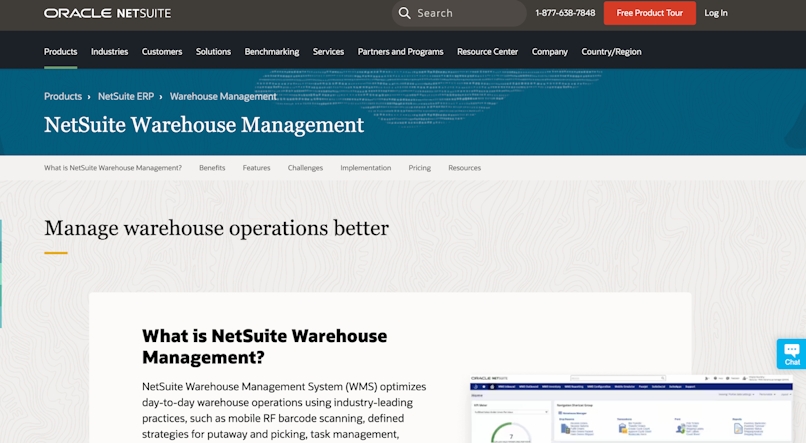Jump to the Pricing section
The image size is (806, 443).
(419, 168)
